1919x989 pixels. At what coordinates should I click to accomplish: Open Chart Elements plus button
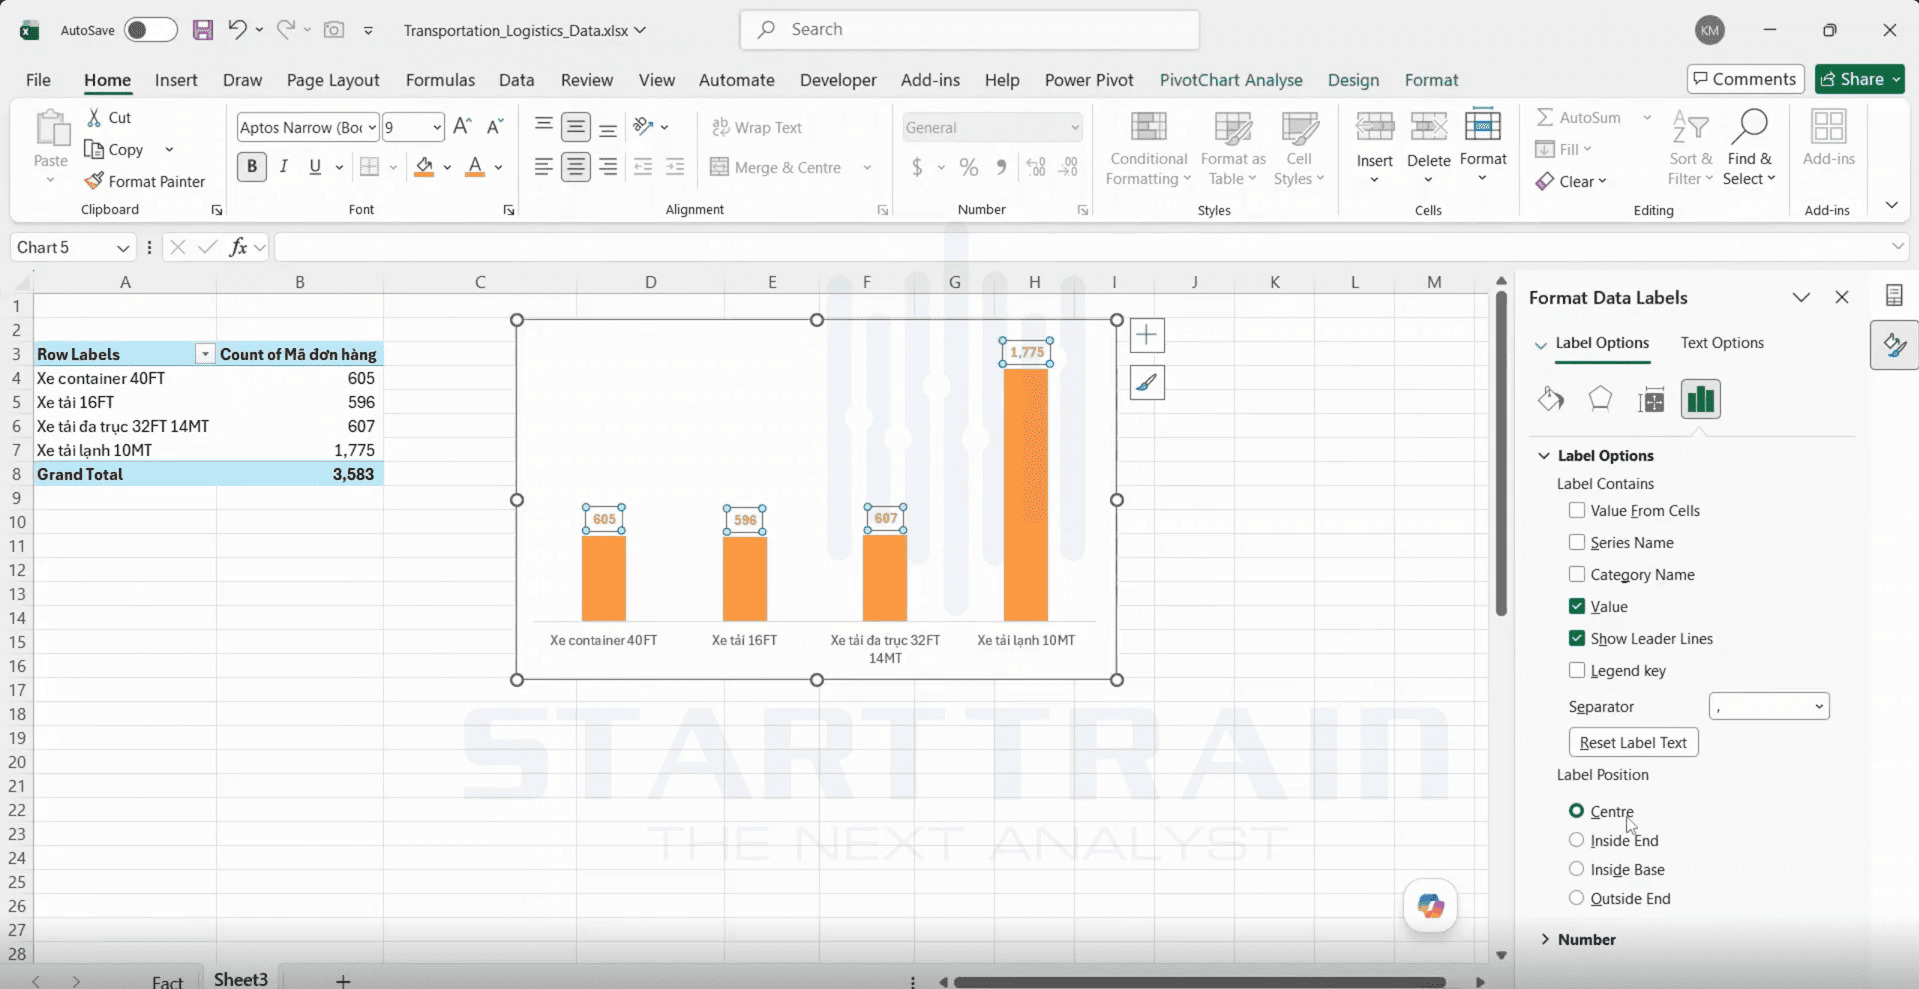coord(1147,335)
